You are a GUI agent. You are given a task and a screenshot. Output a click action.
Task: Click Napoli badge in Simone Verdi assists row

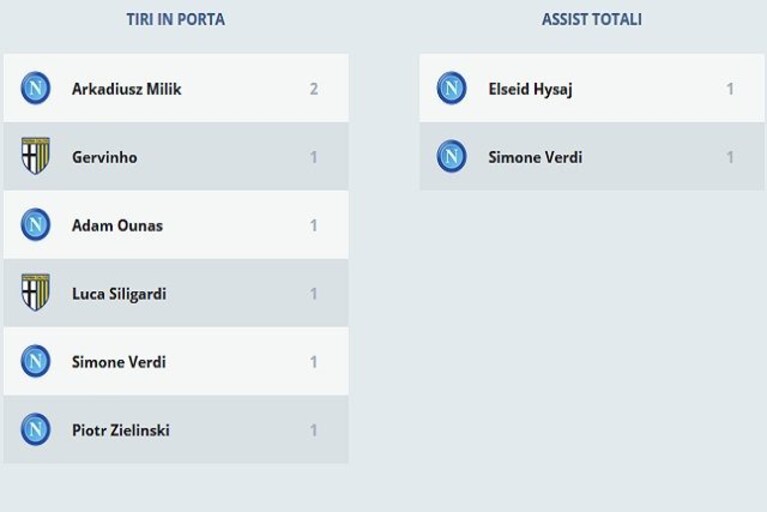[451, 156]
